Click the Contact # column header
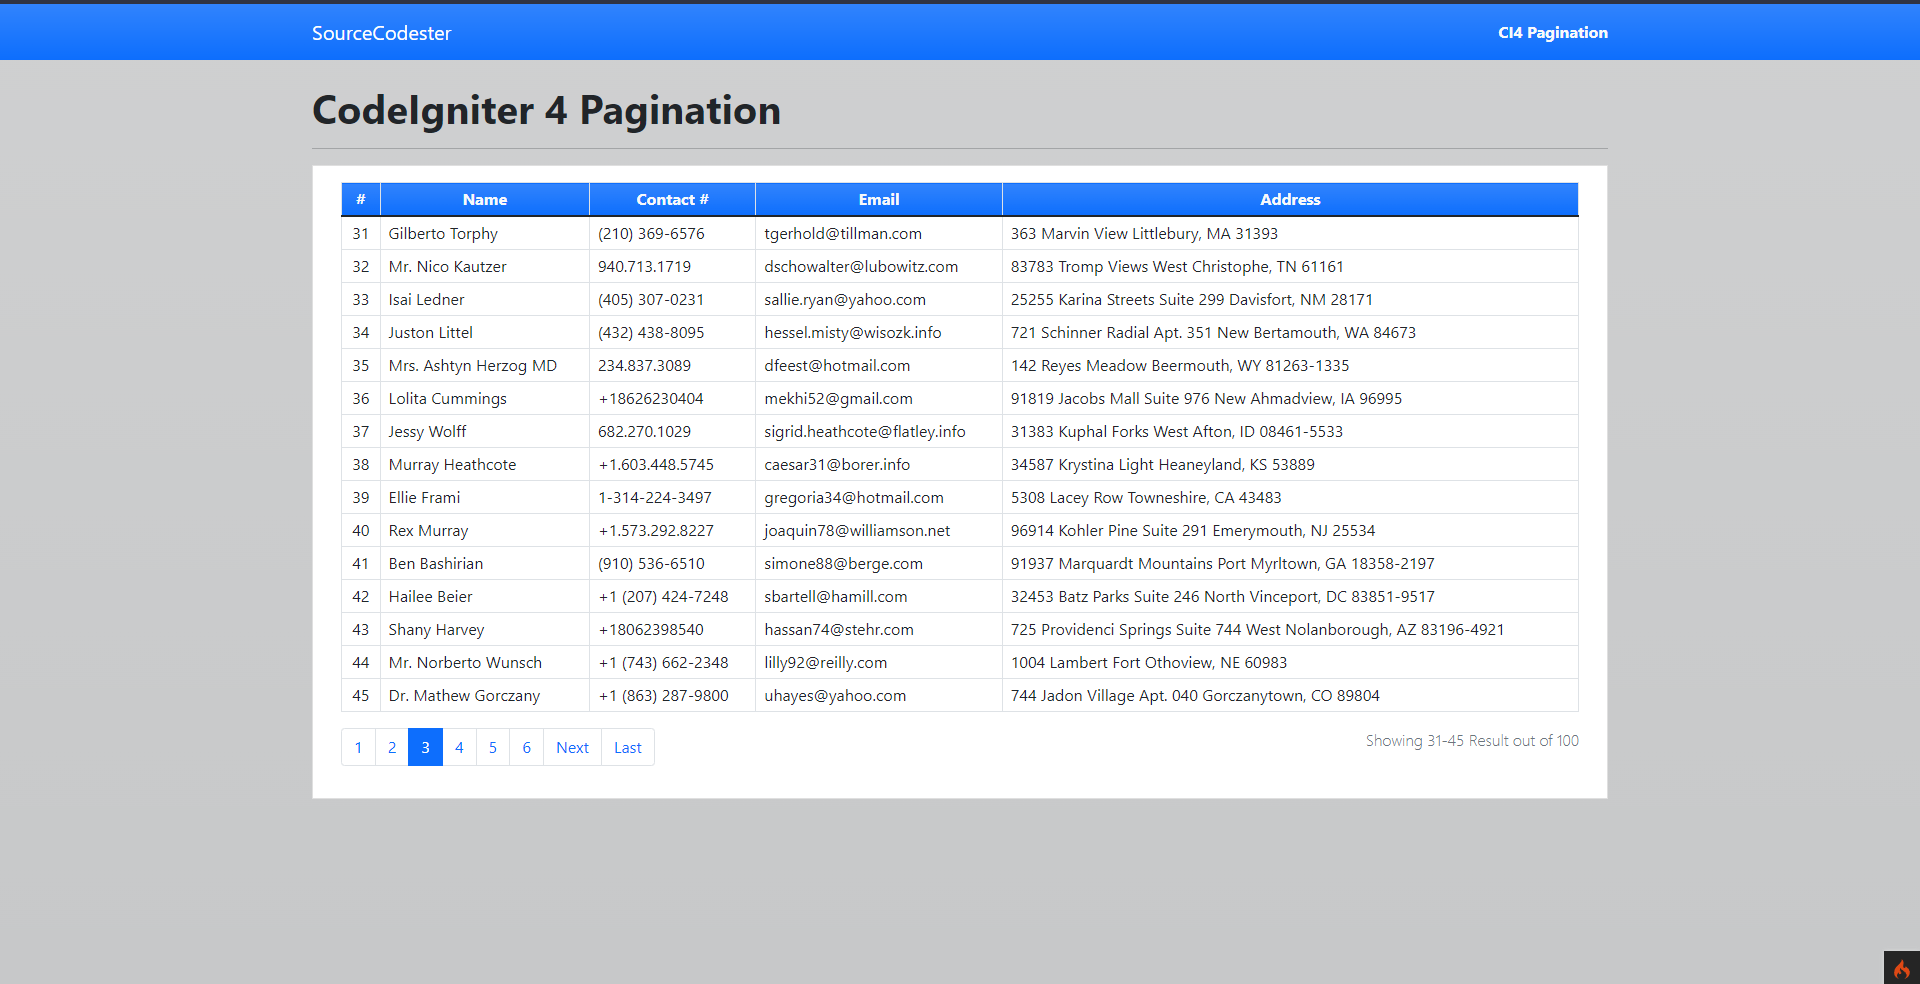Screen dimensions: 1920x984 tap(671, 199)
